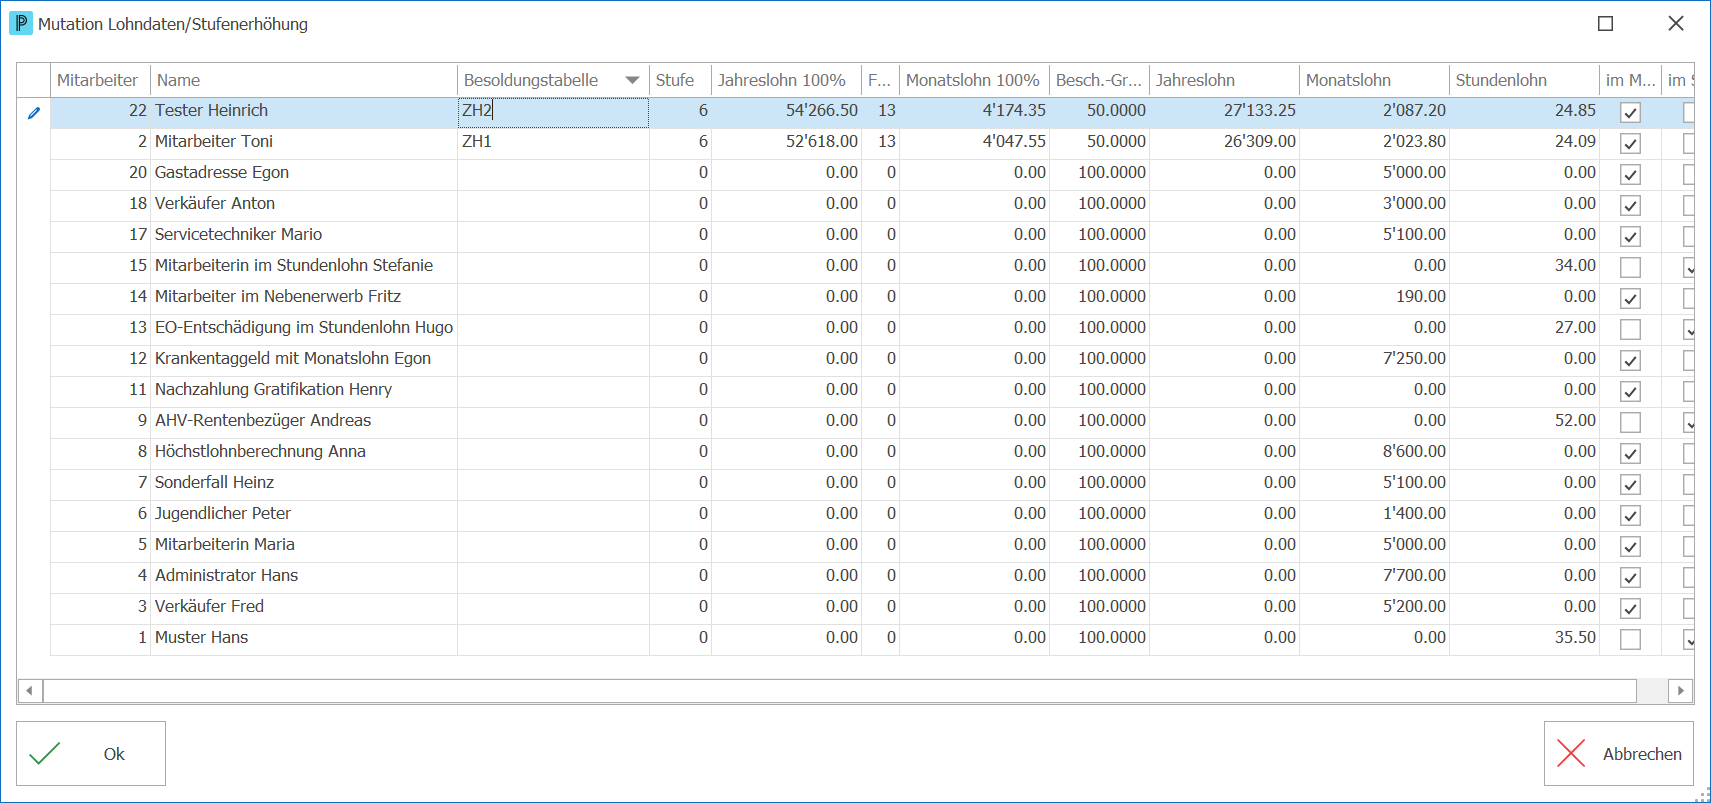Enable 'im Monatslohn' for AHV-Rentenbezüger Andreas
Screen dimensions: 1711x803
click(x=1630, y=423)
